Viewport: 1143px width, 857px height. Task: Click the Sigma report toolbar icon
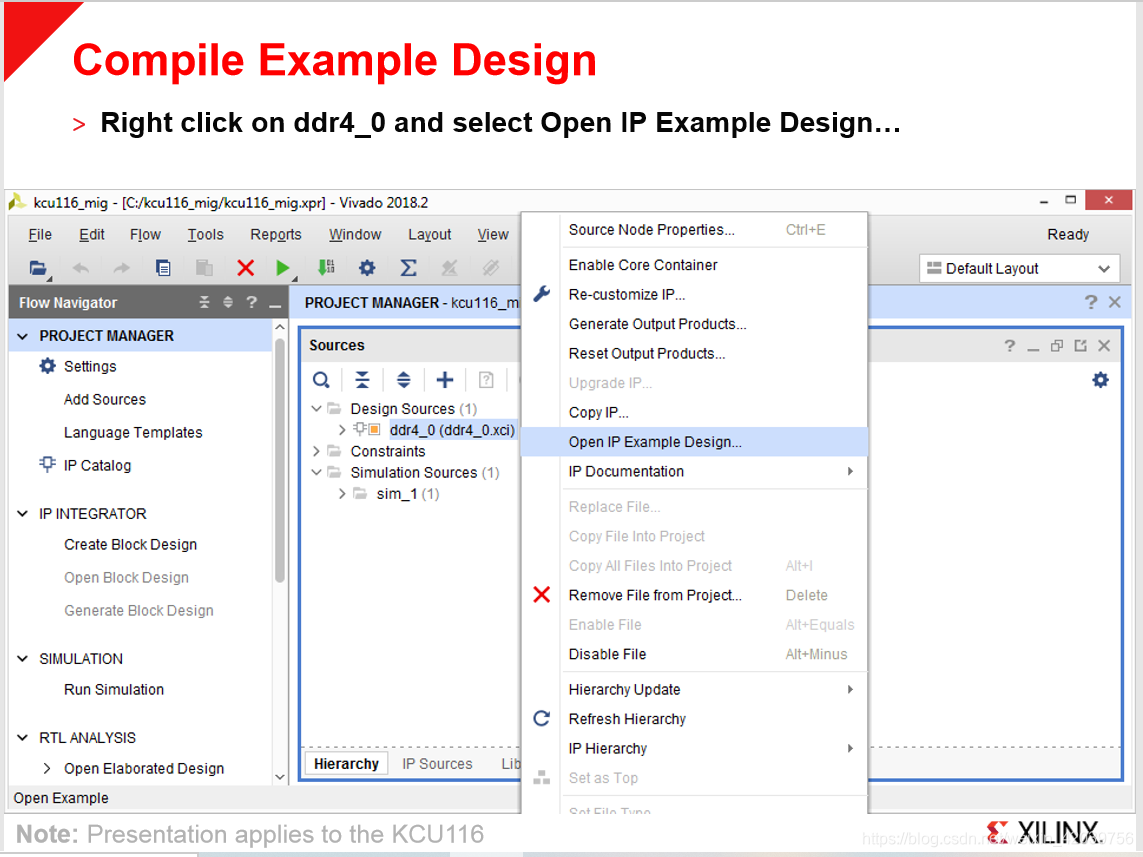[409, 268]
